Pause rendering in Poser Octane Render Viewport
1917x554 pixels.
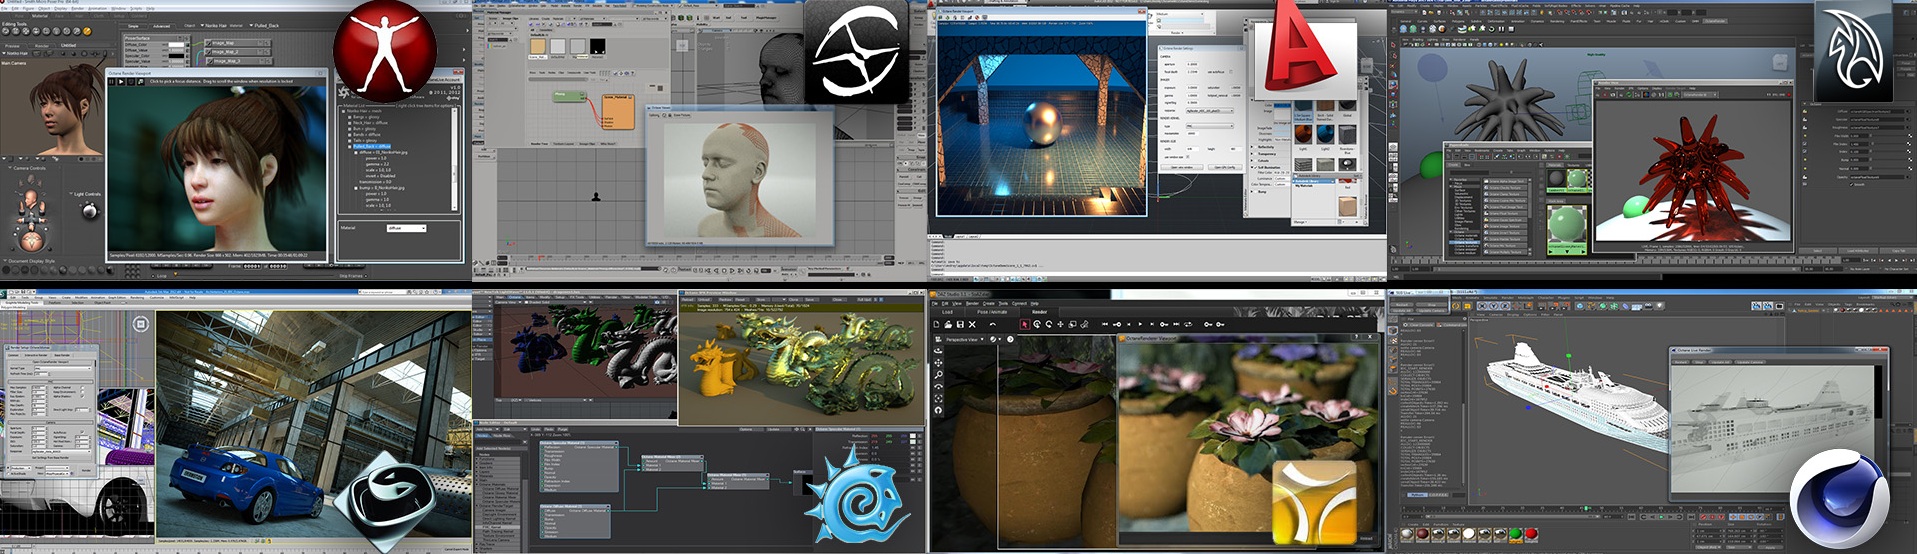(x=111, y=82)
